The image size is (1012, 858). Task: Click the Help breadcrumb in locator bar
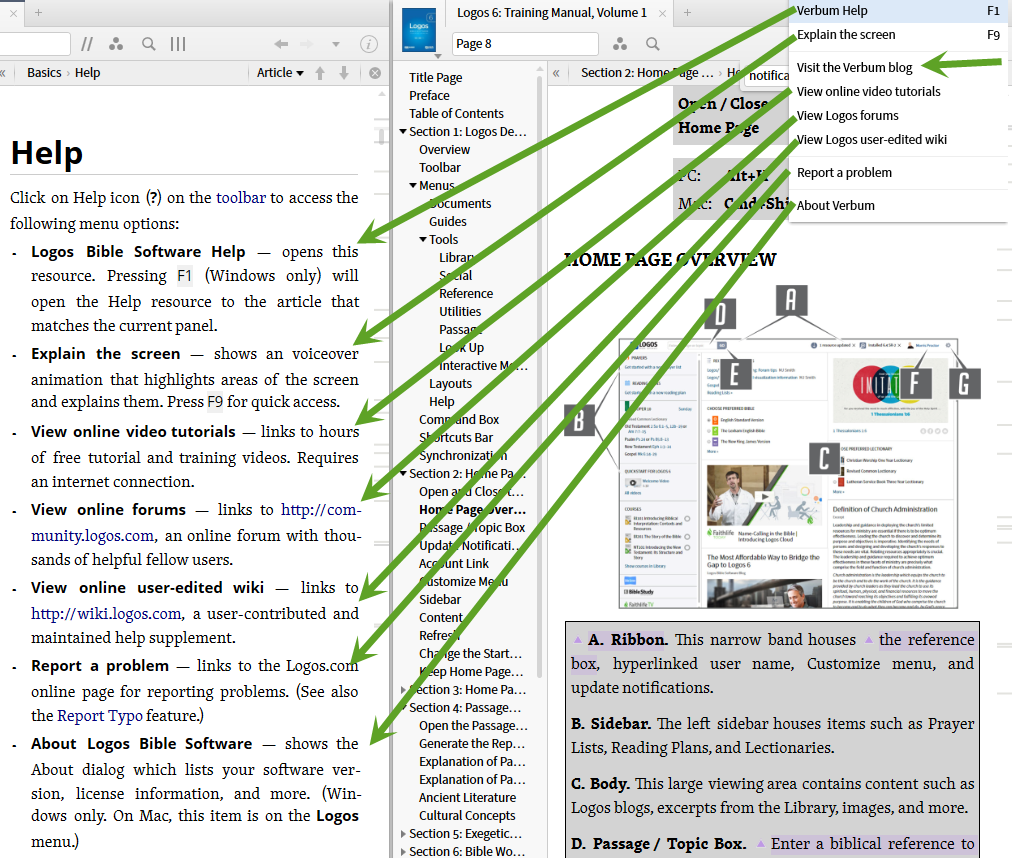click(x=87, y=73)
